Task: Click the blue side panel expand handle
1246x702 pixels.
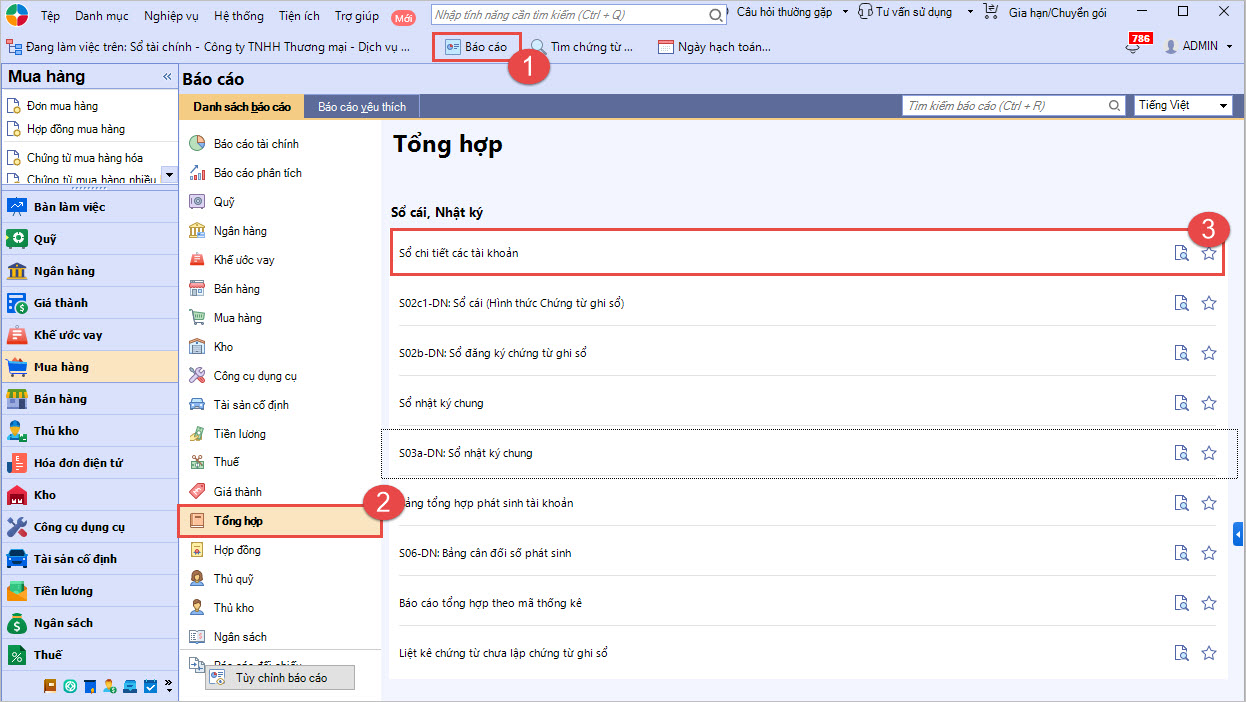Action: pos(1238,536)
